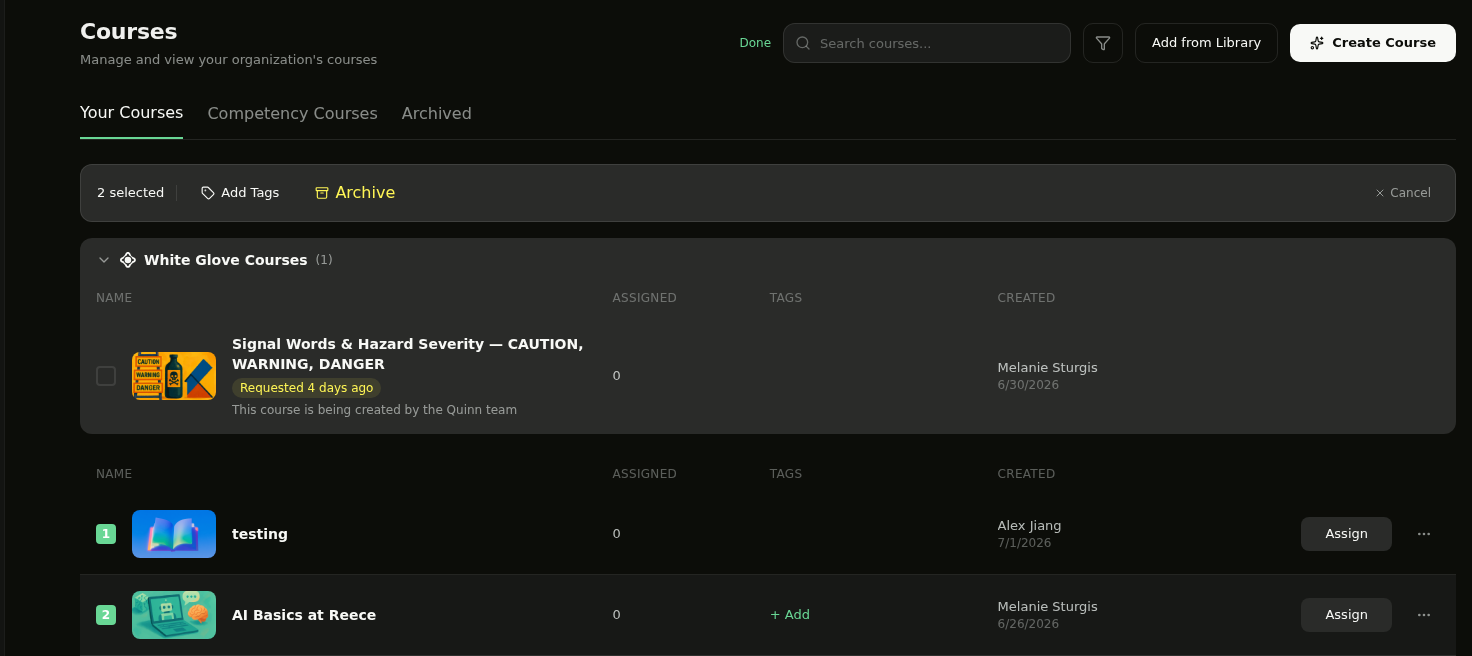Image resolution: width=1472 pixels, height=656 pixels.
Task: Click the testing course title
Action: tap(260, 534)
